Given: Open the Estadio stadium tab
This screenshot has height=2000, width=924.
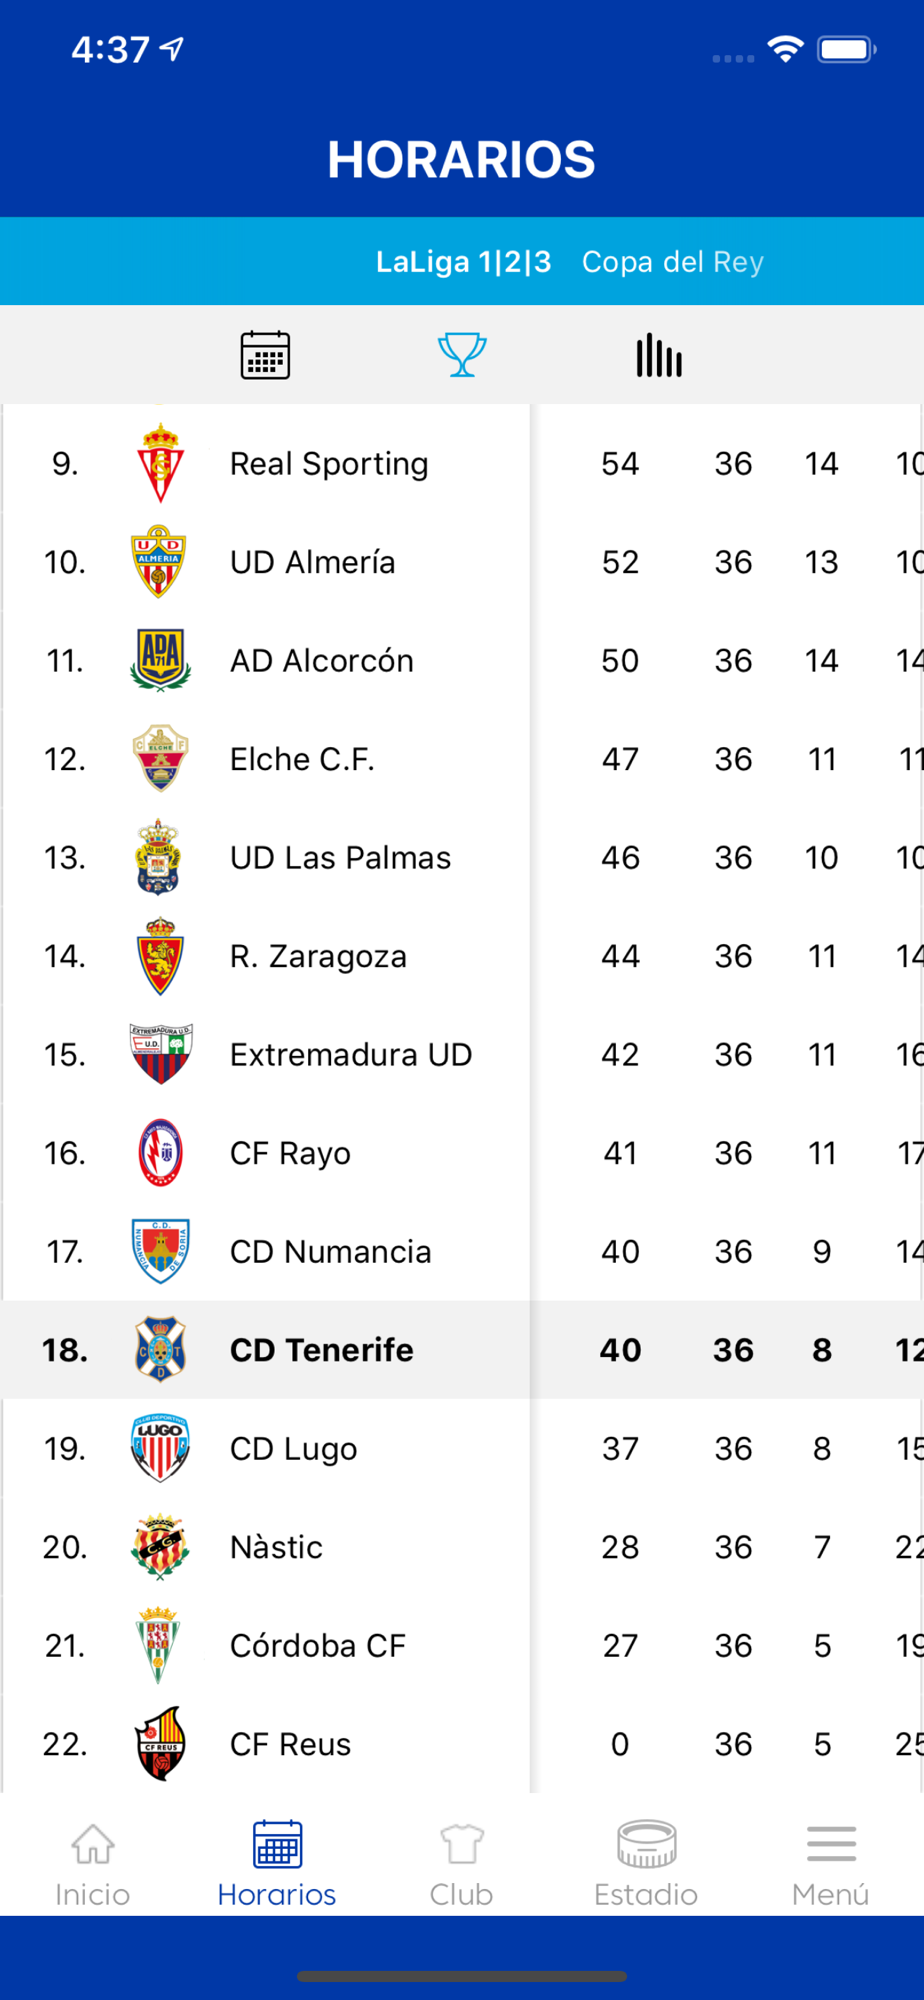Looking at the screenshot, I should click(x=646, y=1864).
